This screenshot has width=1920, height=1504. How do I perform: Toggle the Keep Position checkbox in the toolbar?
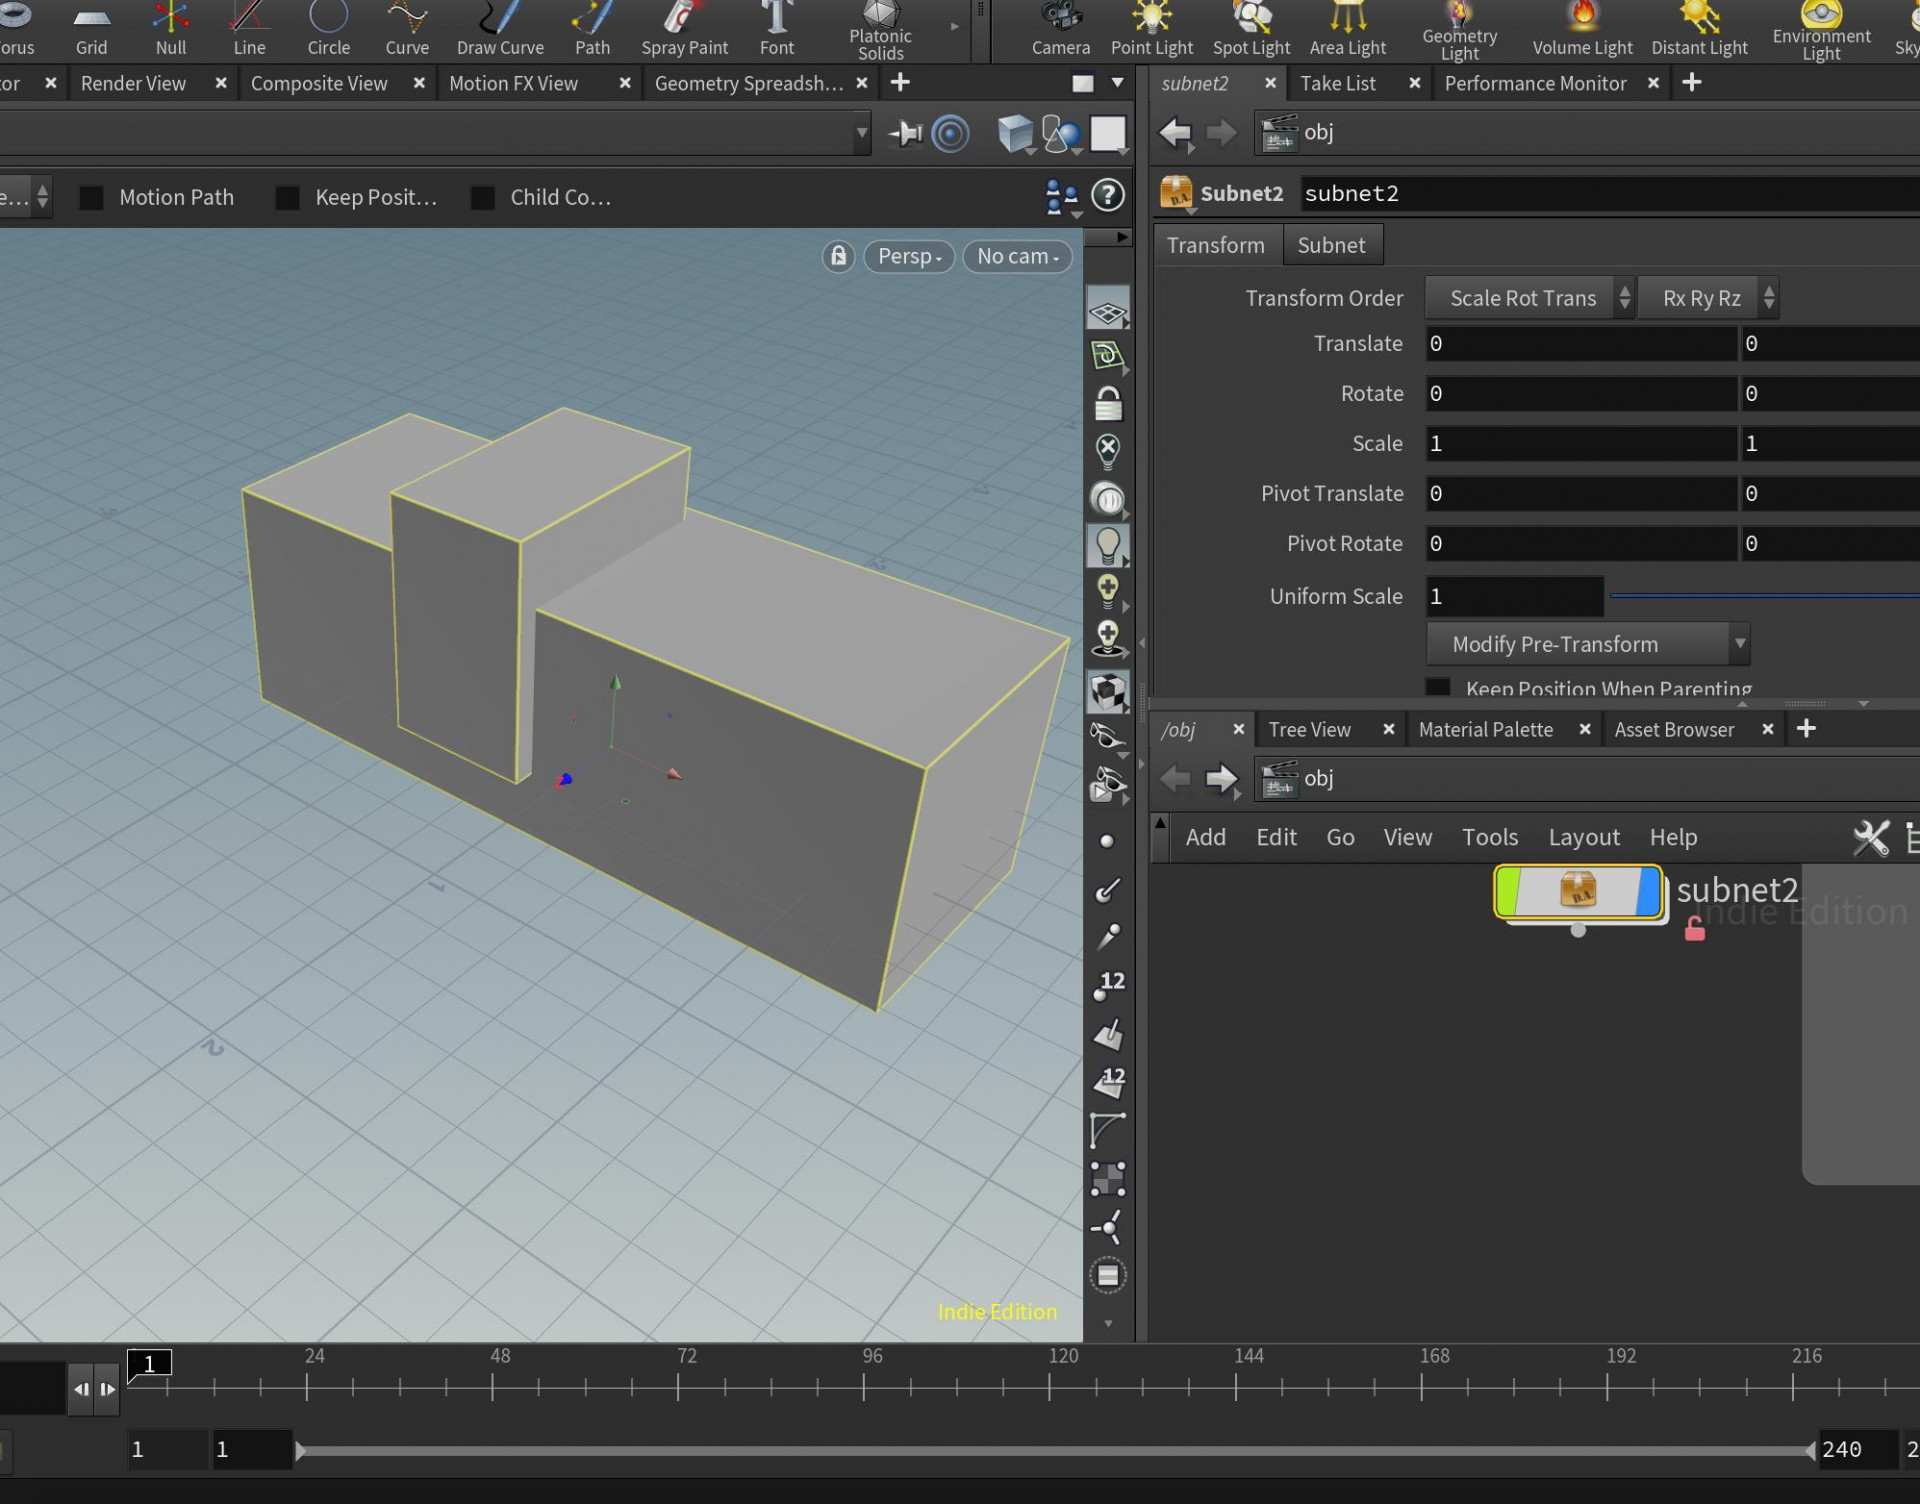287,198
